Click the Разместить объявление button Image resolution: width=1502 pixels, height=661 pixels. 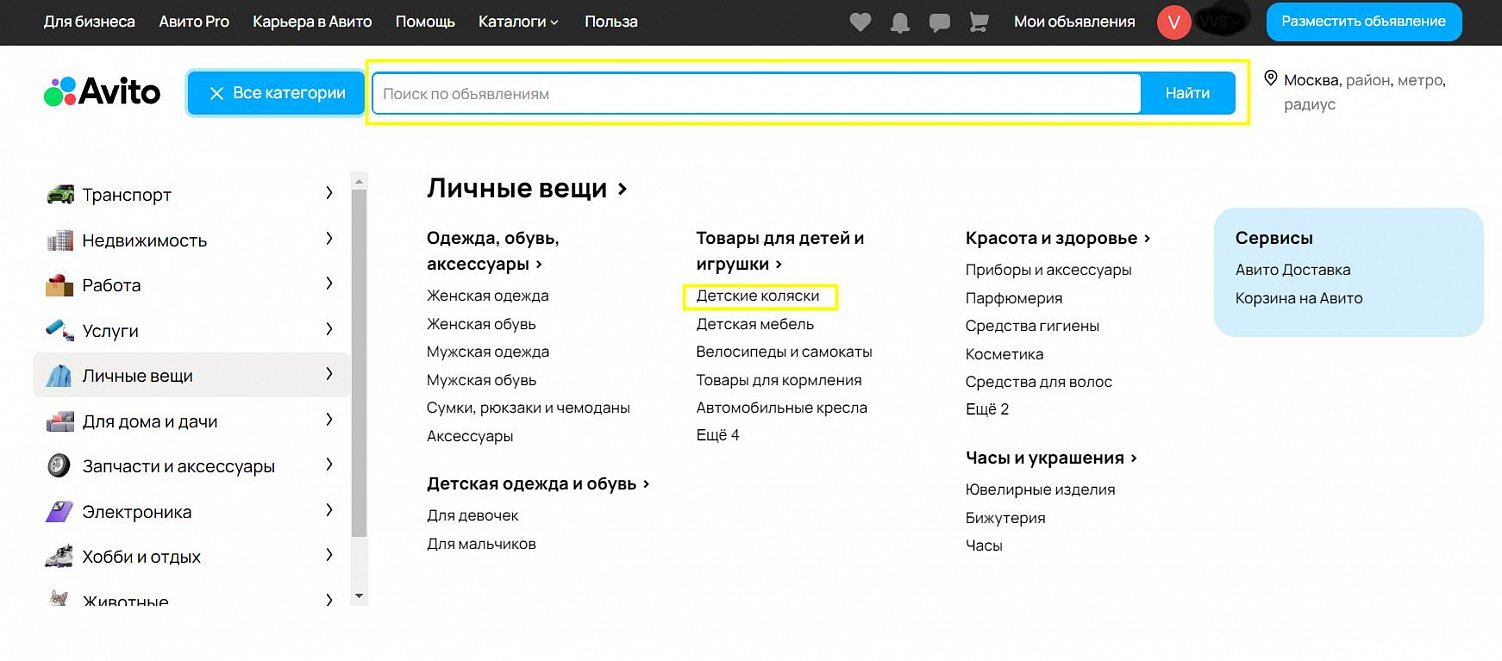1364,21
